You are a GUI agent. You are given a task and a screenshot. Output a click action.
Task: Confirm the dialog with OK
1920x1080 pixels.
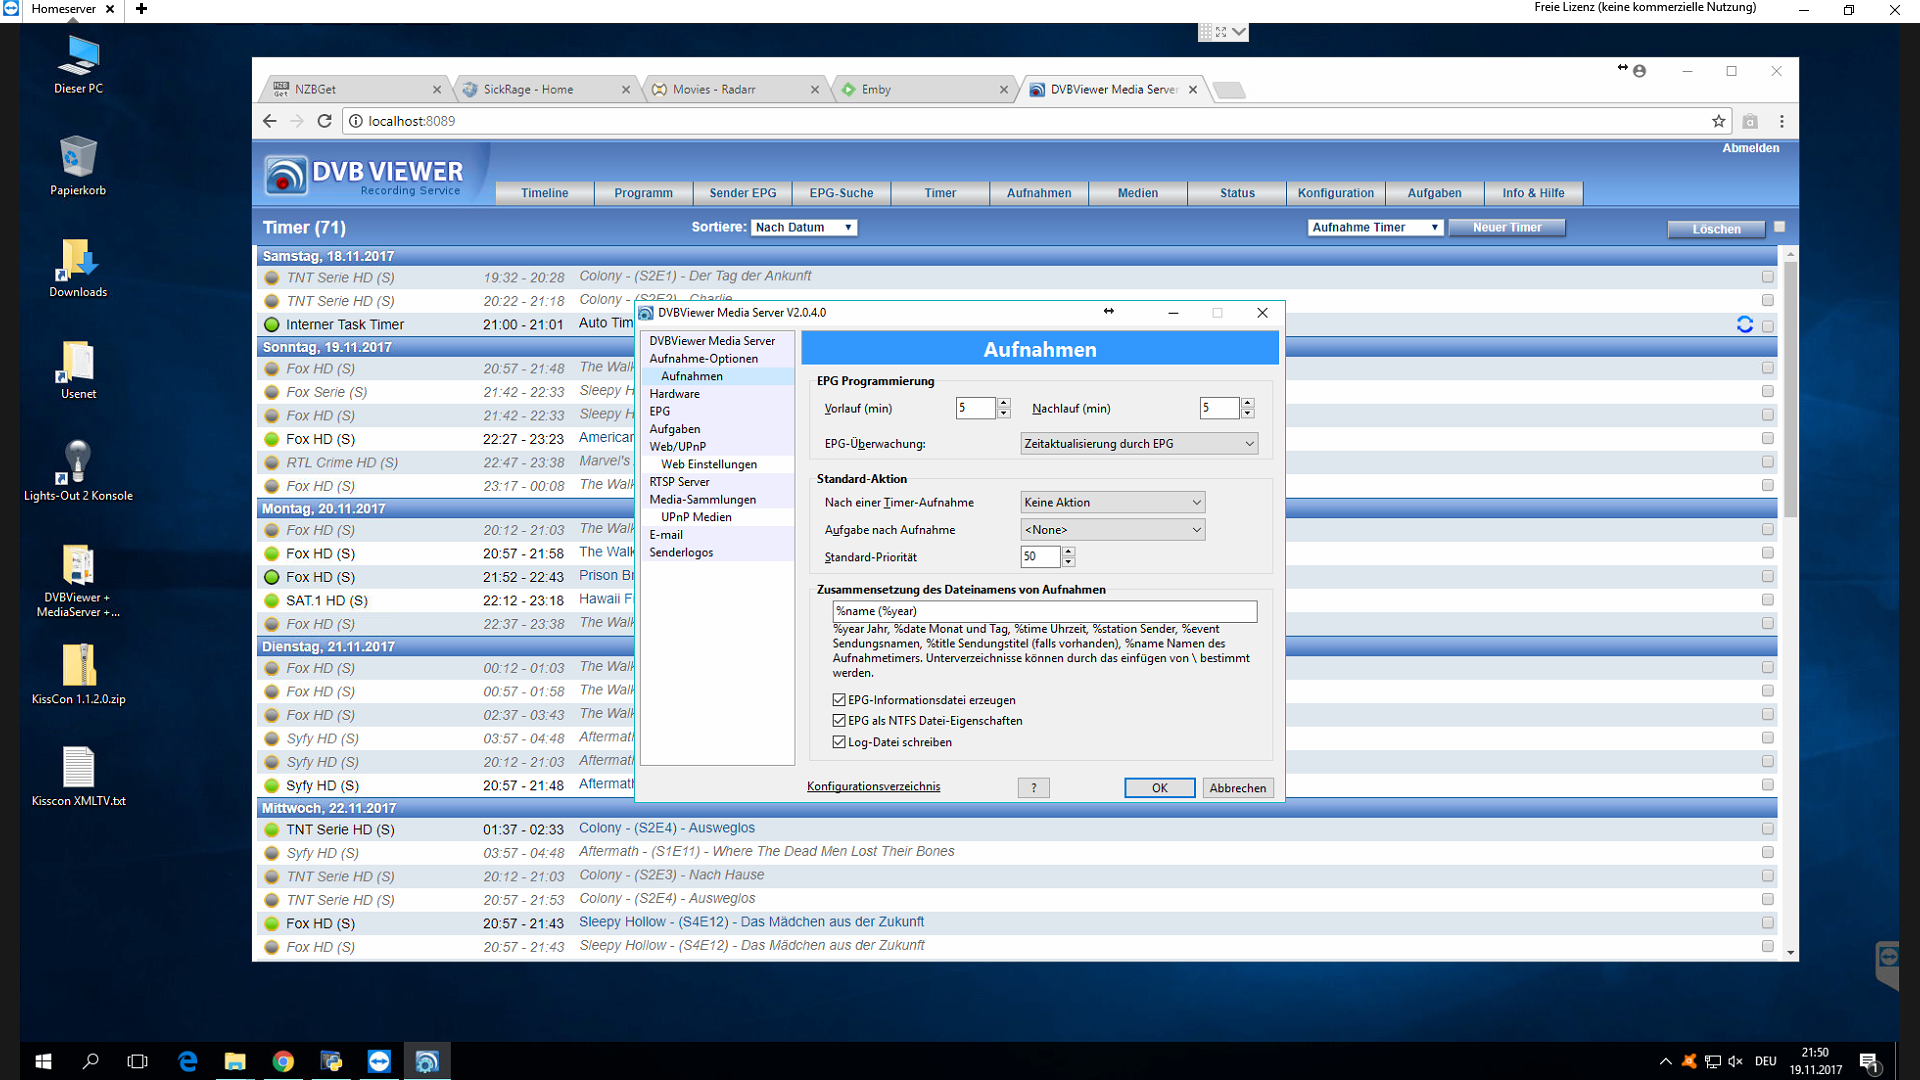click(x=1159, y=788)
